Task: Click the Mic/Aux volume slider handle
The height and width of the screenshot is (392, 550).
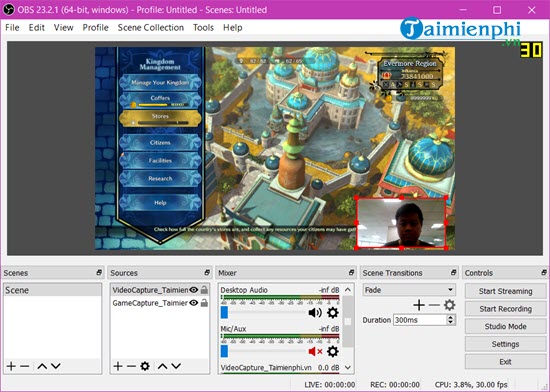Action: [224, 351]
